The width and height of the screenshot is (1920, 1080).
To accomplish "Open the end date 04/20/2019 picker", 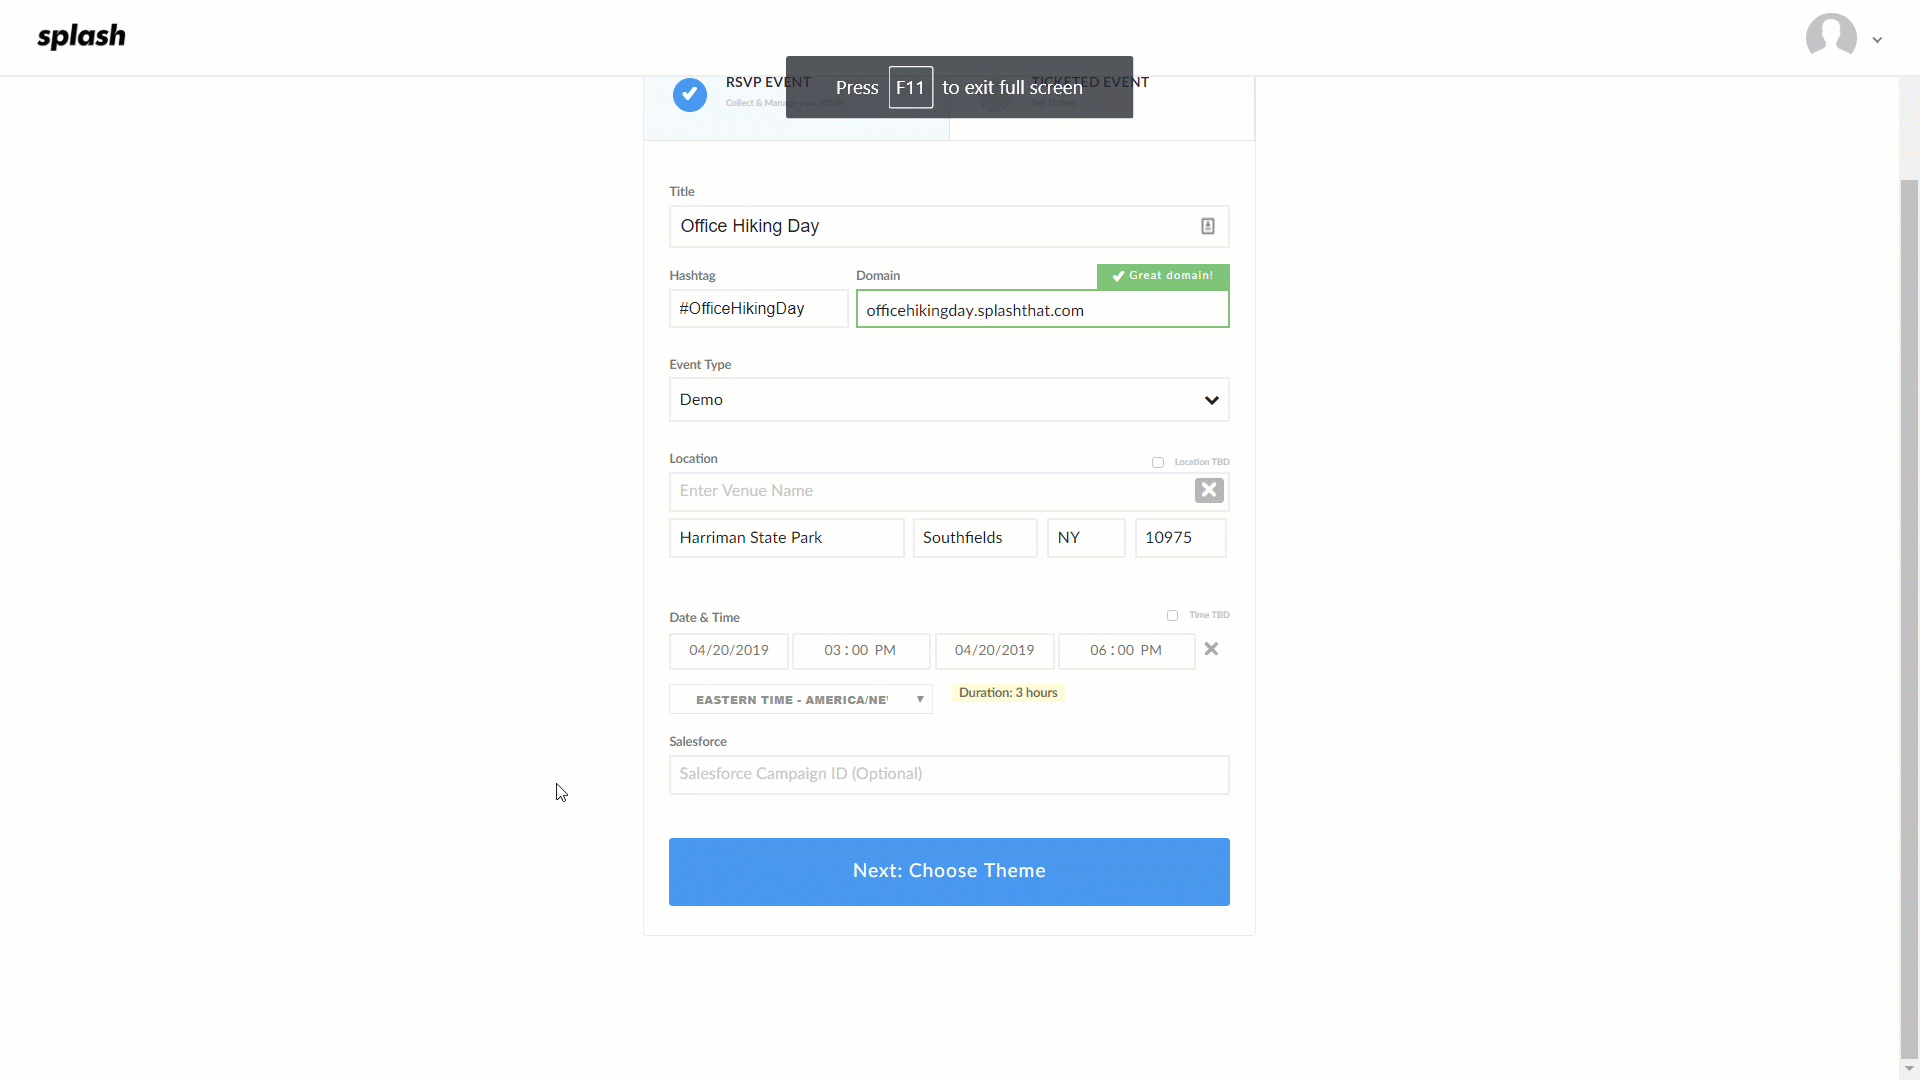I will [x=994, y=651].
